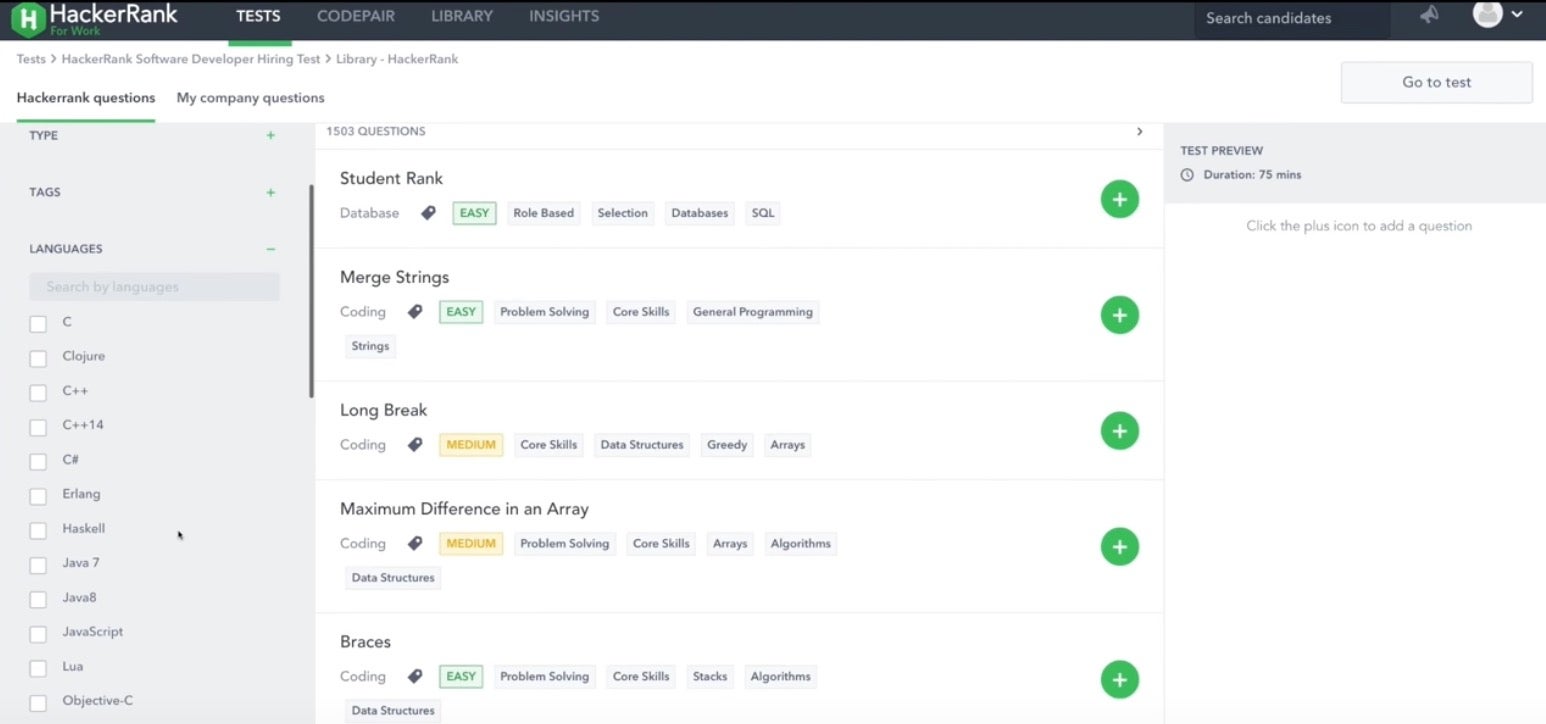Expand the TYPE filter section
The image size is (1546, 724).
[x=270, y=135]
